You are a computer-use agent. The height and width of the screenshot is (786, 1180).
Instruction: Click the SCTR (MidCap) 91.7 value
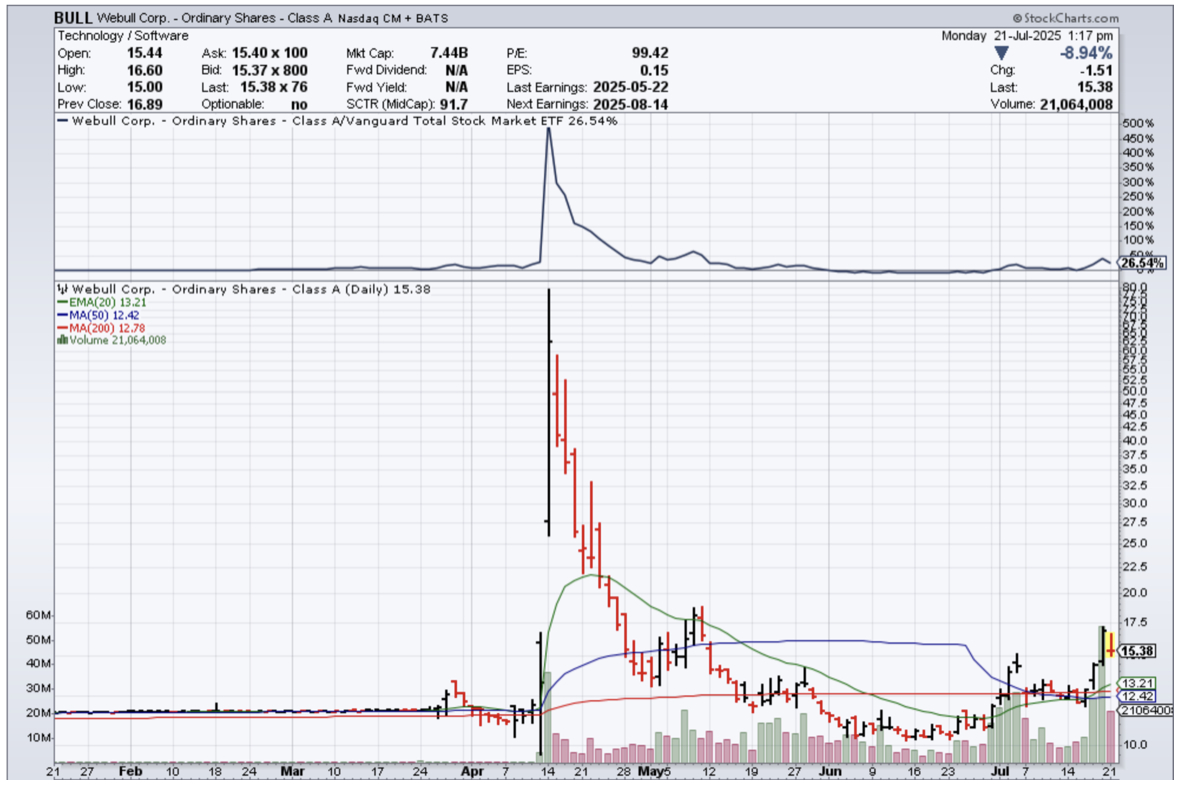454,104
